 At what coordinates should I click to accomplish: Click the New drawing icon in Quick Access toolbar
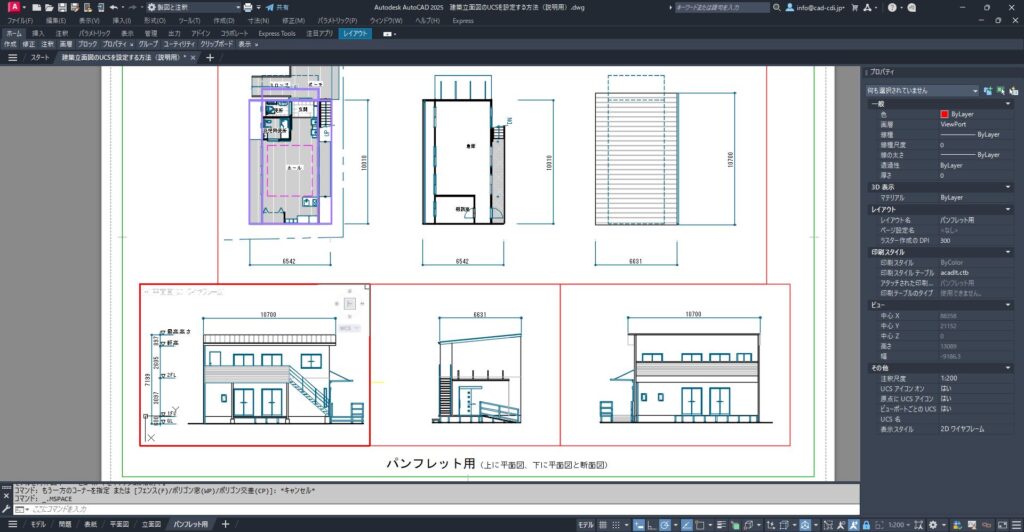[x=37, y=7]
